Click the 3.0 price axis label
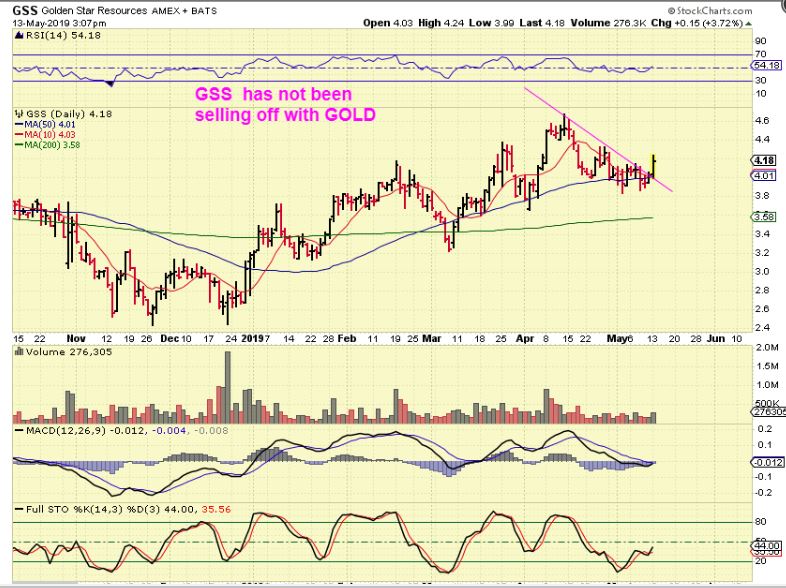 tap(762, 271)
